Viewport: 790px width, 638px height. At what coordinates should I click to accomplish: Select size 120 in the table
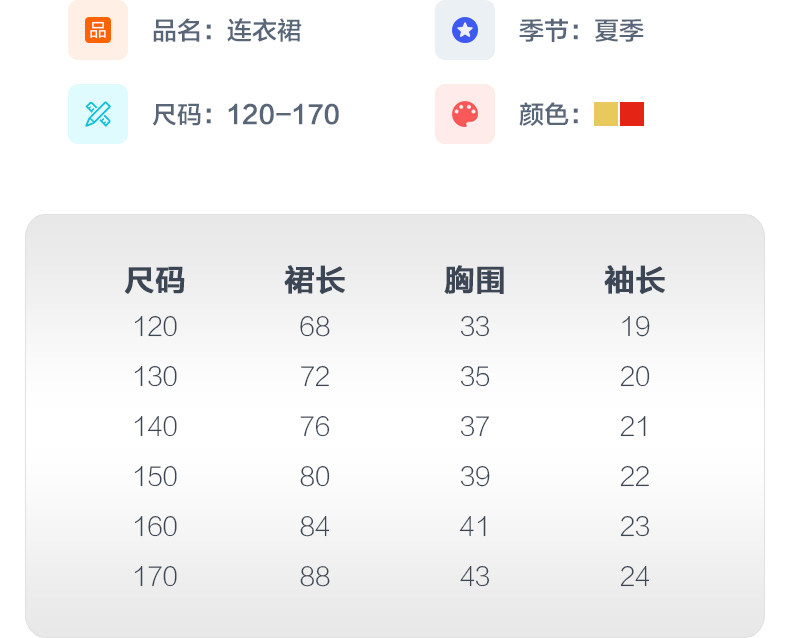tap(155, 327)
